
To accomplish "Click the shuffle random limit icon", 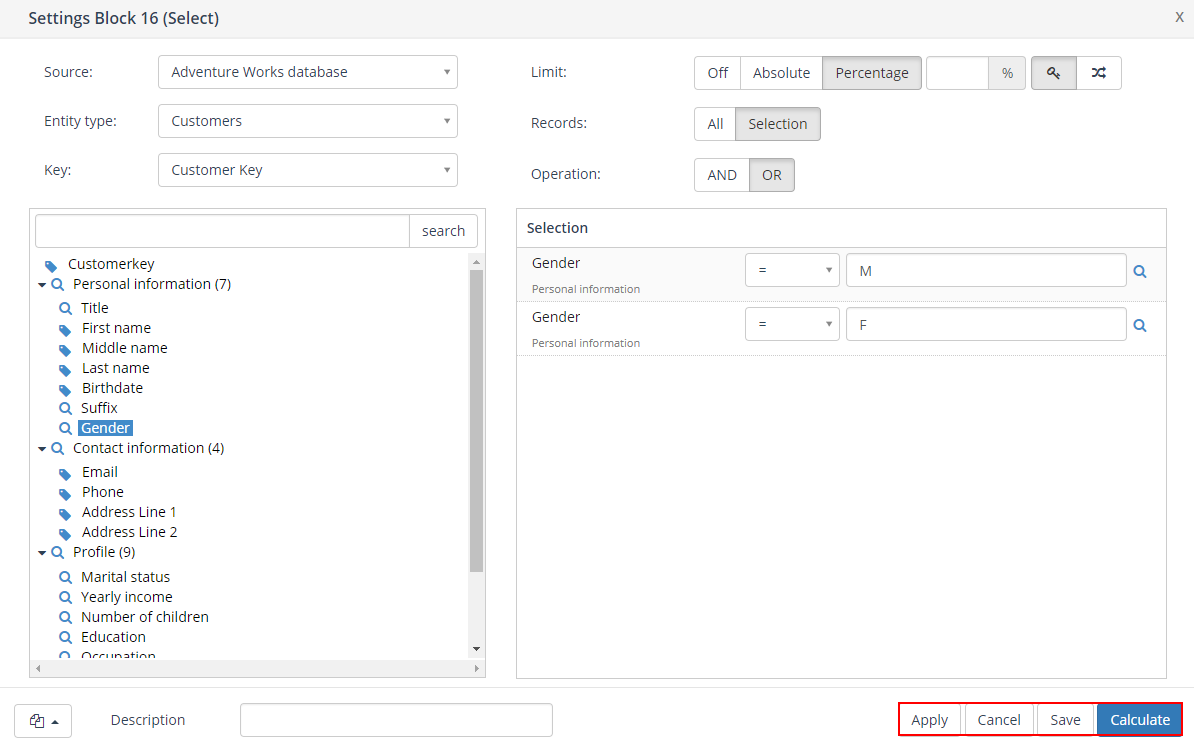I will point(1098,73).
